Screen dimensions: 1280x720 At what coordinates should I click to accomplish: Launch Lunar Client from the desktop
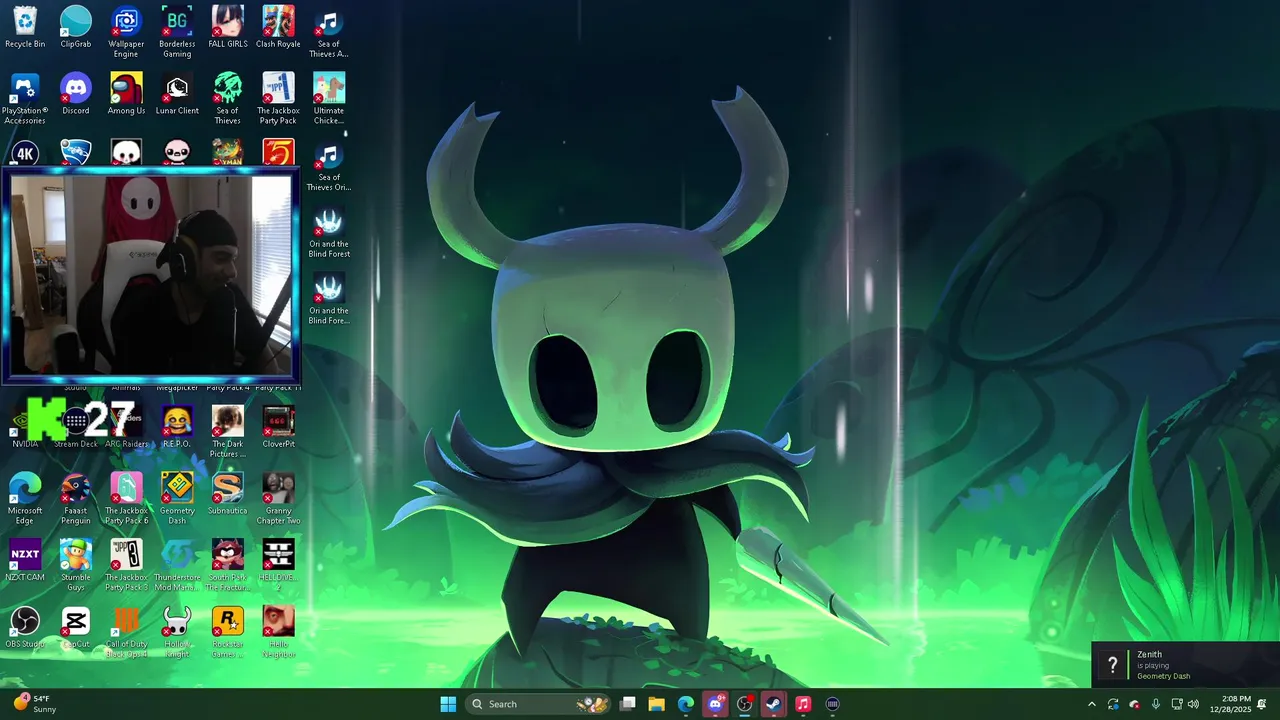(177, 94)
